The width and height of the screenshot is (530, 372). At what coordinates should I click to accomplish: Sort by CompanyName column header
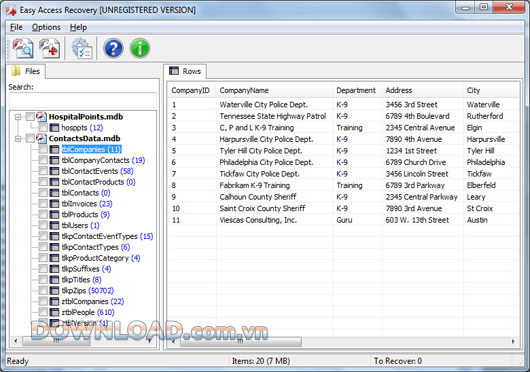[274, 91]
